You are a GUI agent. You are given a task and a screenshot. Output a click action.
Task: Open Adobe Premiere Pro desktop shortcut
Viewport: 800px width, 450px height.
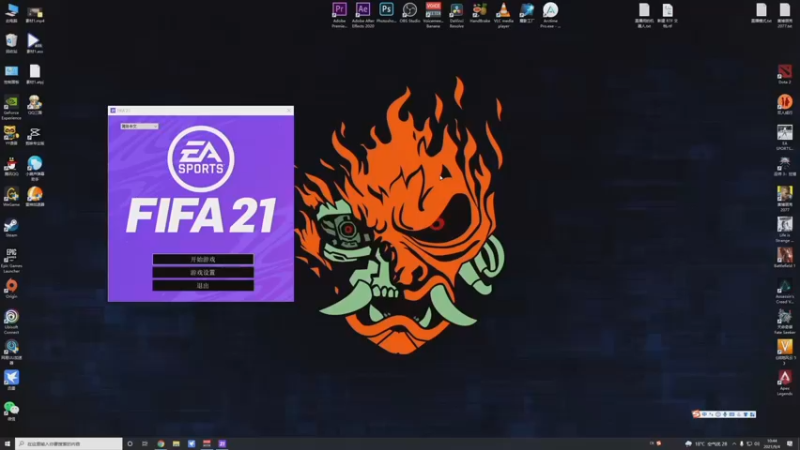339,14
